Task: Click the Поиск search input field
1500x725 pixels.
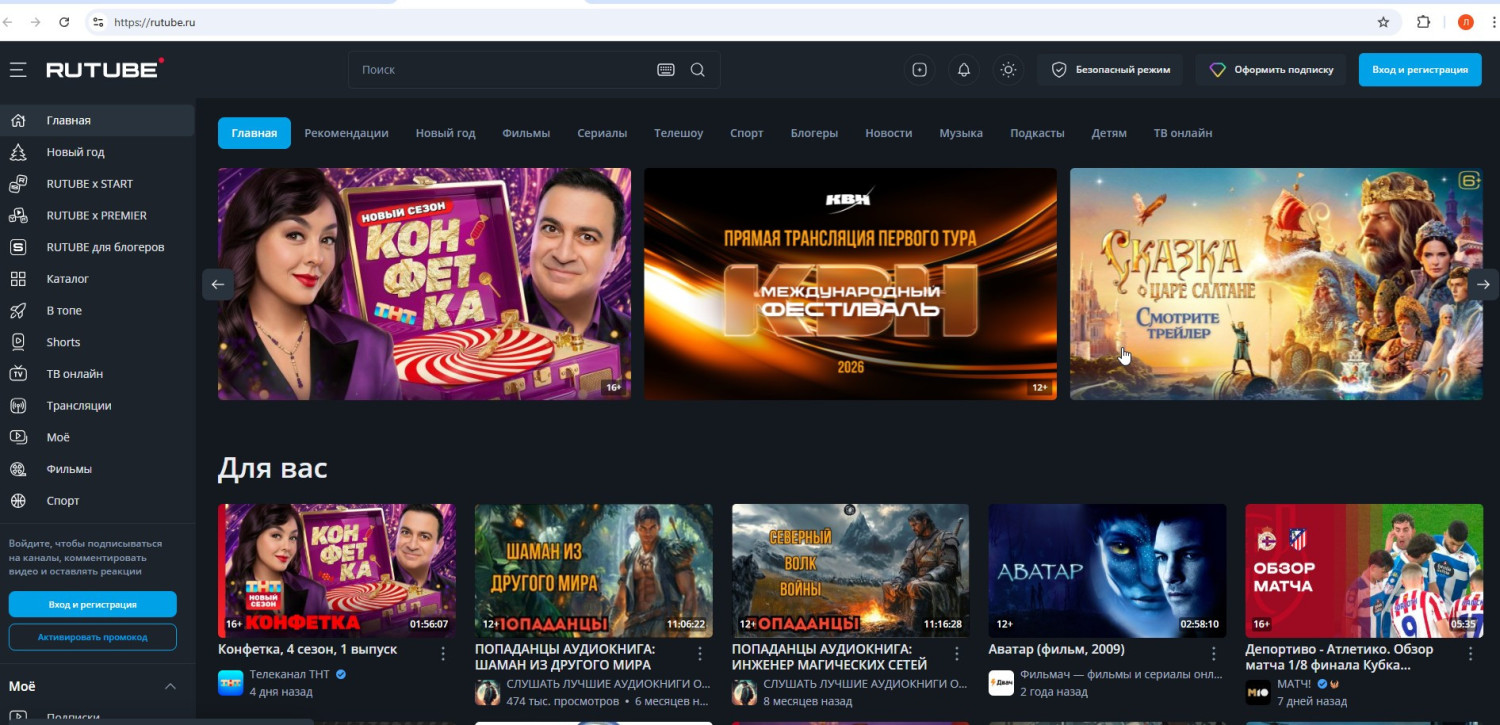Action: (x=500, y=70)
